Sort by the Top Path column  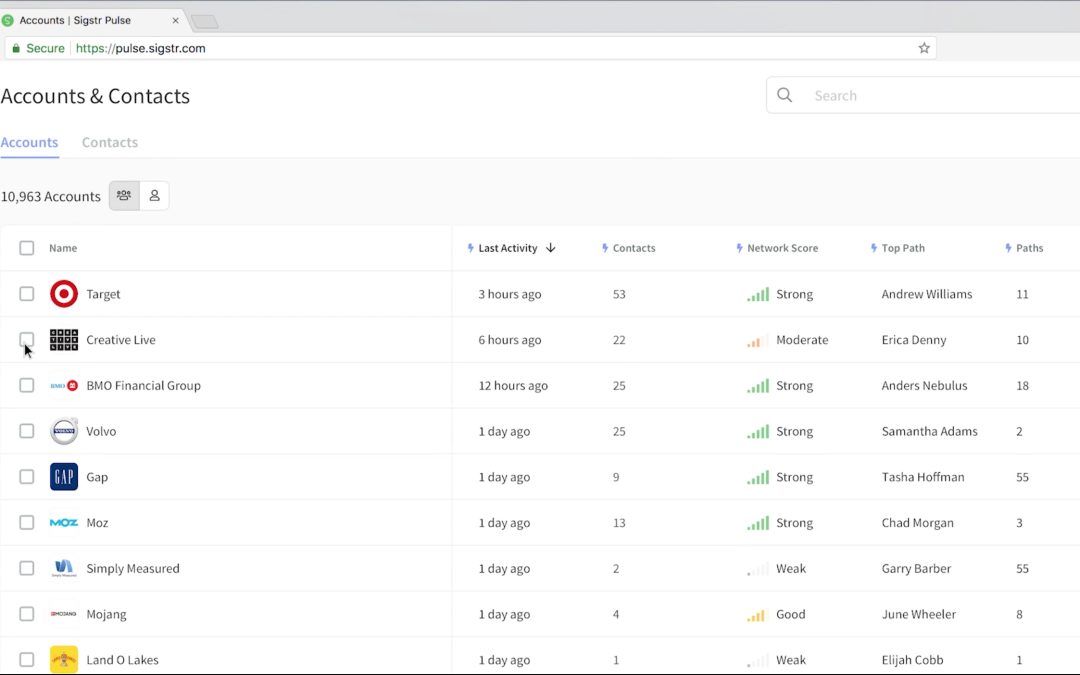(x=903, y=248)
